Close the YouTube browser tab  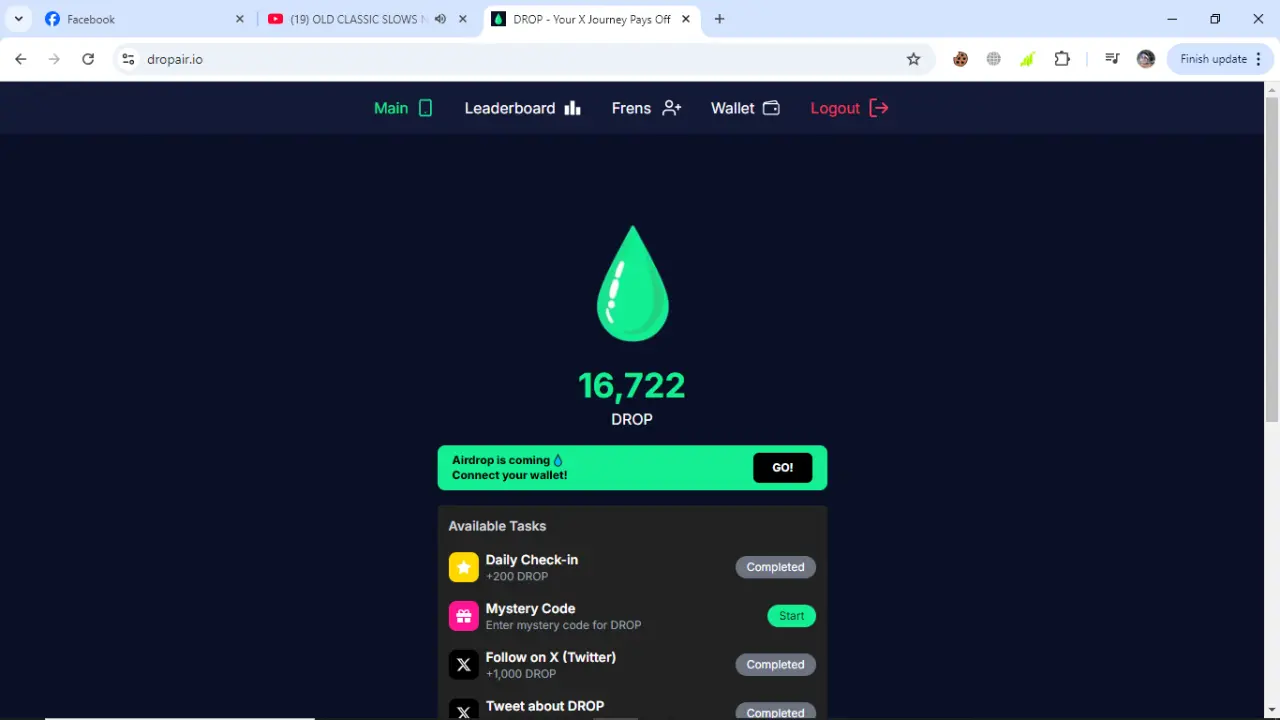465,19
